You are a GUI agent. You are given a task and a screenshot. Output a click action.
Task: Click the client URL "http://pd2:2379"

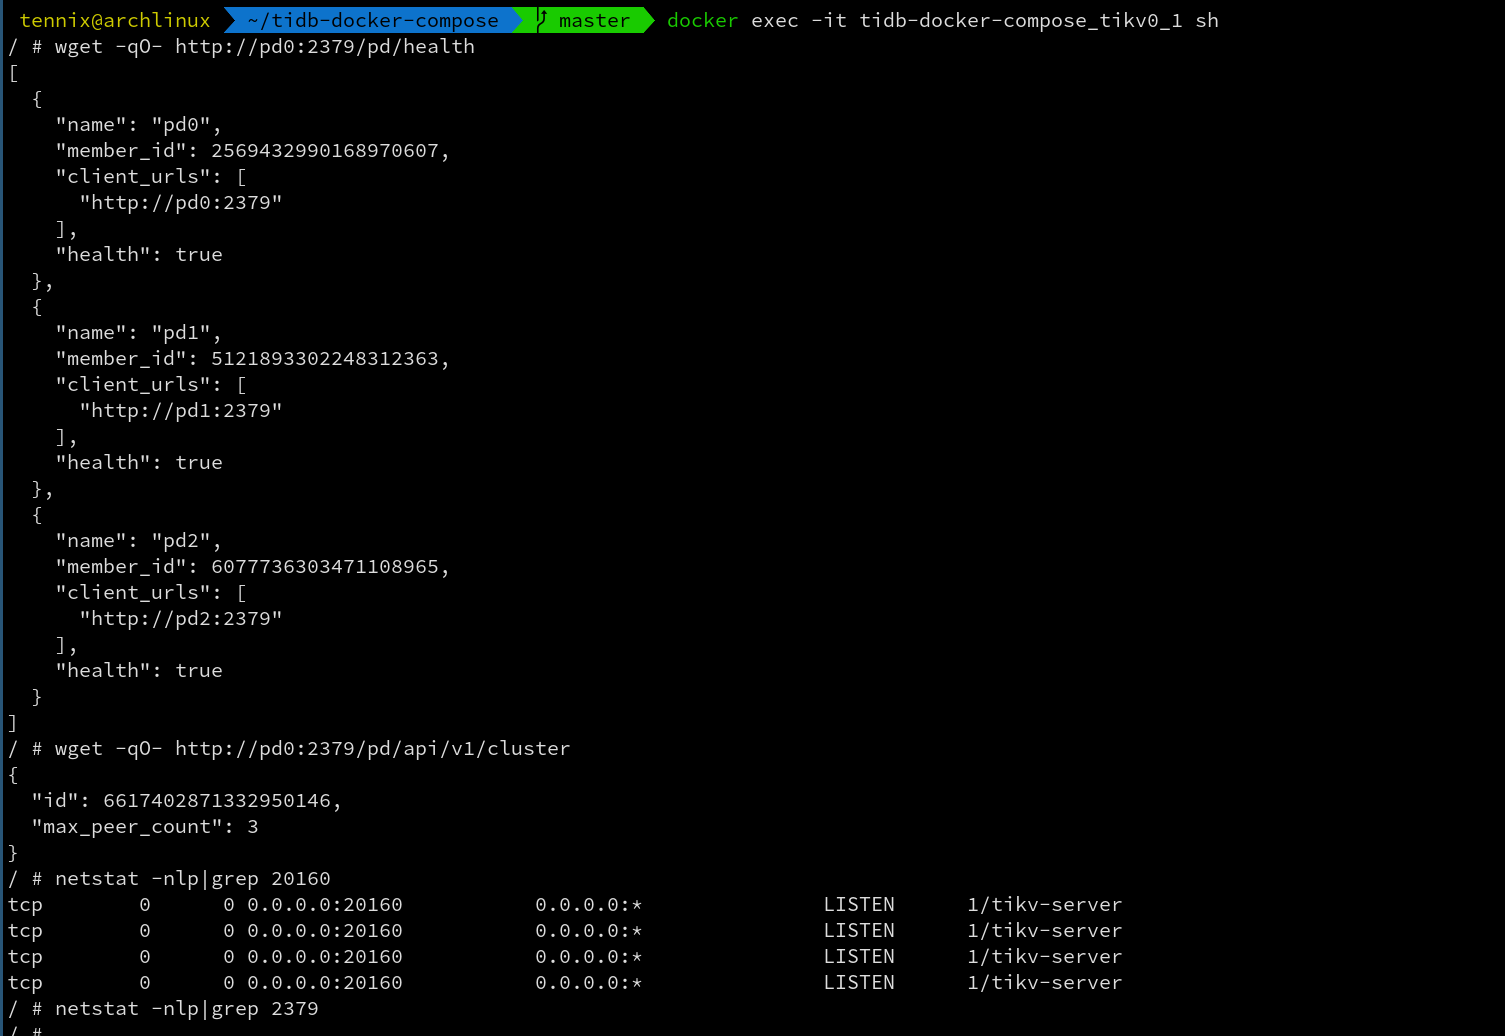[181, 618]
